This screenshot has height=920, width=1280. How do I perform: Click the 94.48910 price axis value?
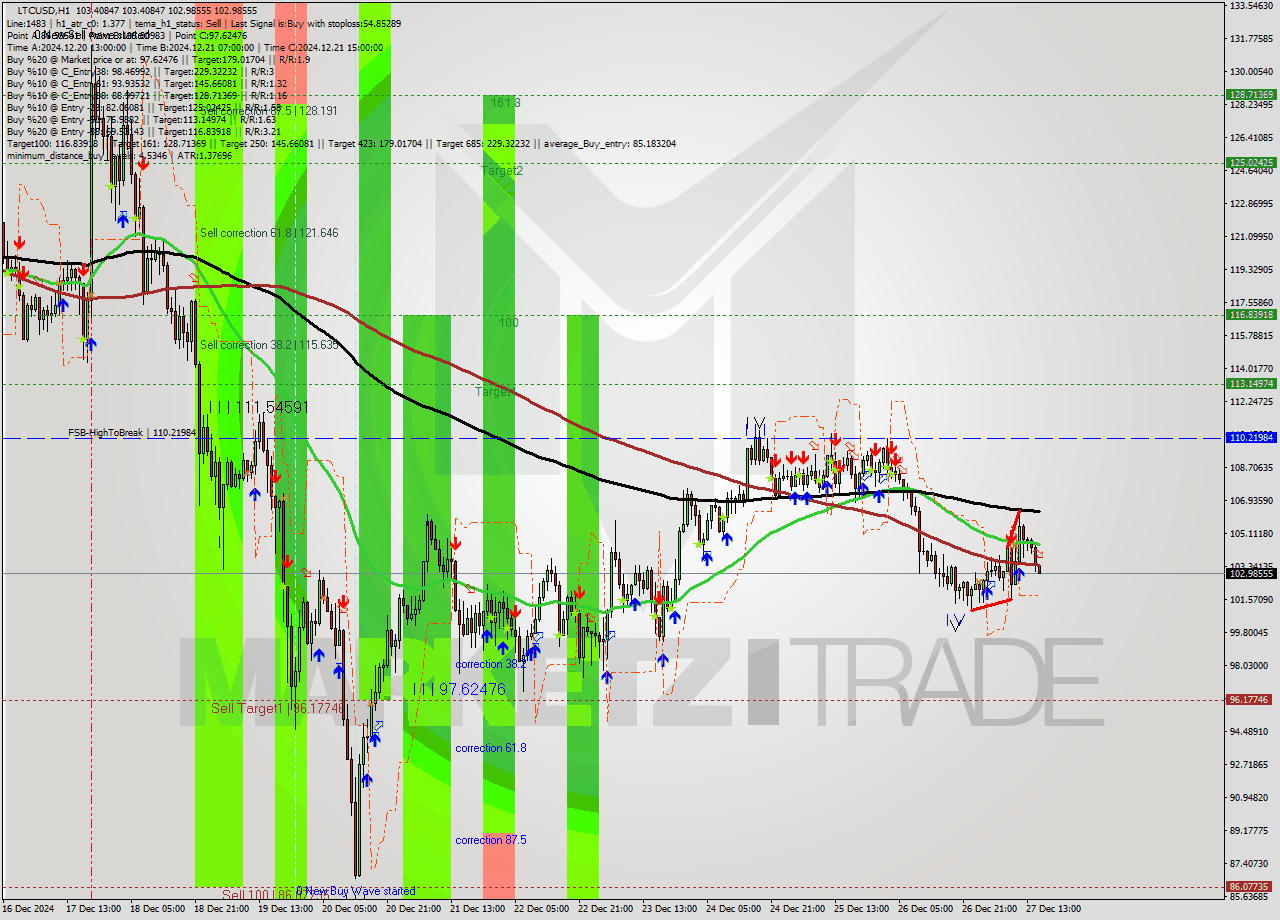point(1251,732)
